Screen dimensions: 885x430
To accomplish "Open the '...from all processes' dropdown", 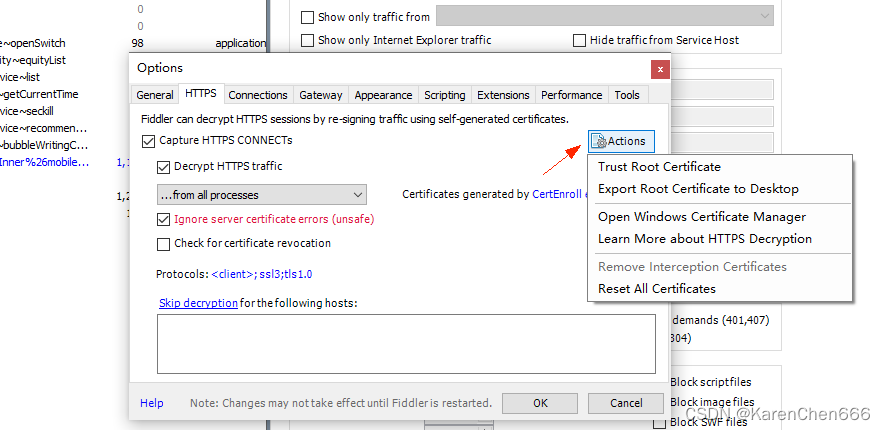I will [x=262, y=195].
